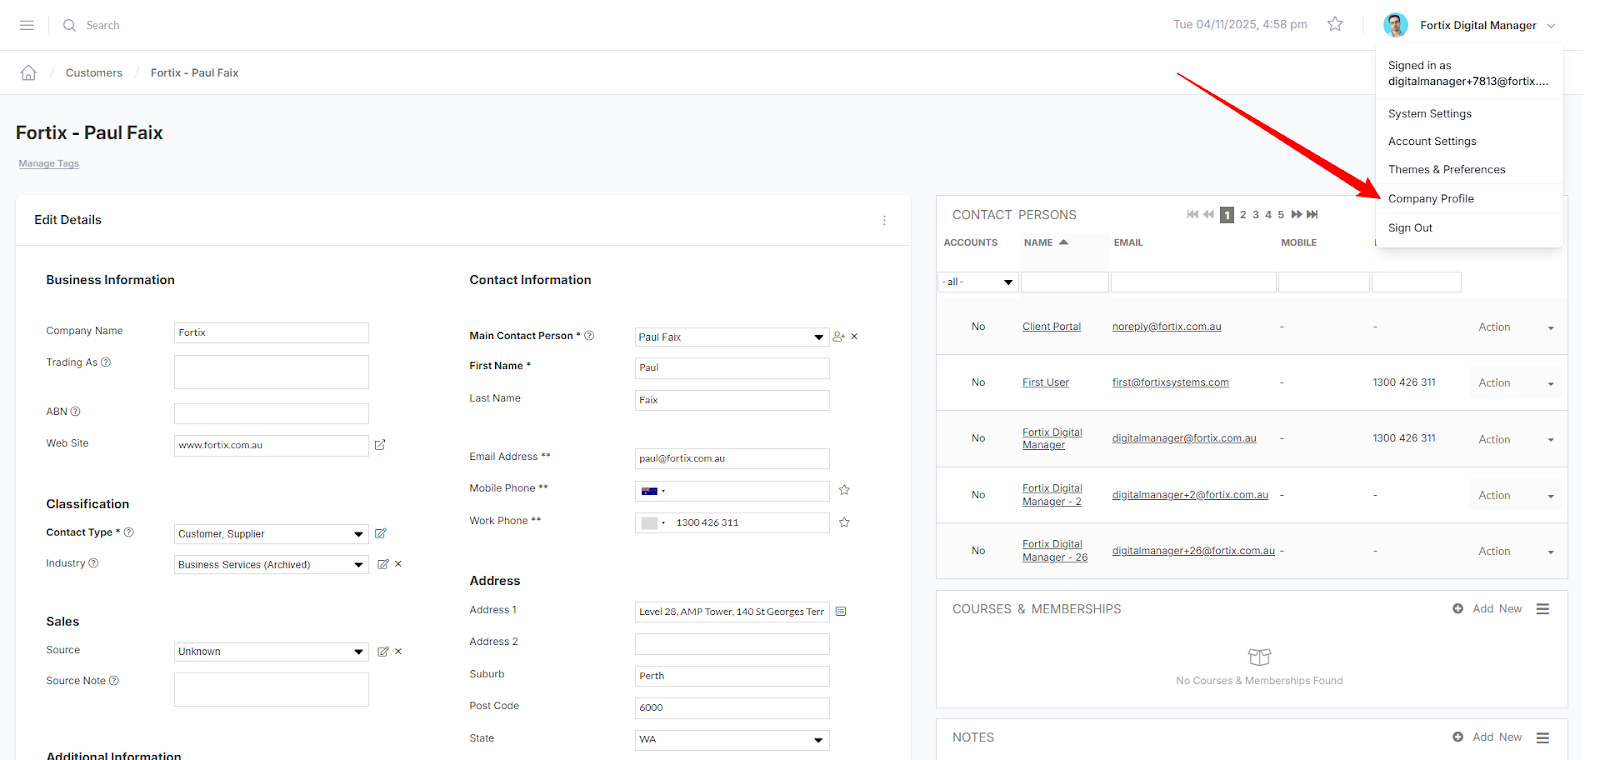Open address lookup icon beside Address 1
1600x760 pixels.
coord(841,611)
